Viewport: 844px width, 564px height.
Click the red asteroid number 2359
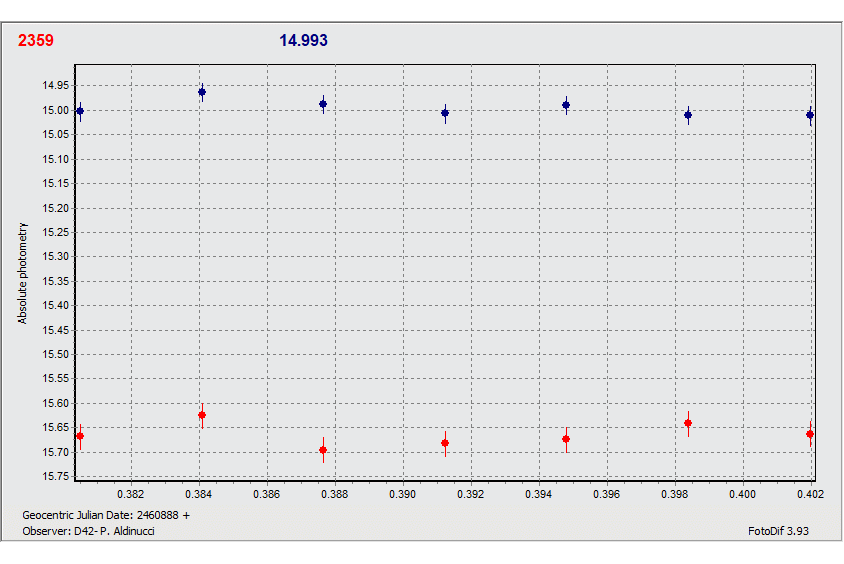click(36, 40)
